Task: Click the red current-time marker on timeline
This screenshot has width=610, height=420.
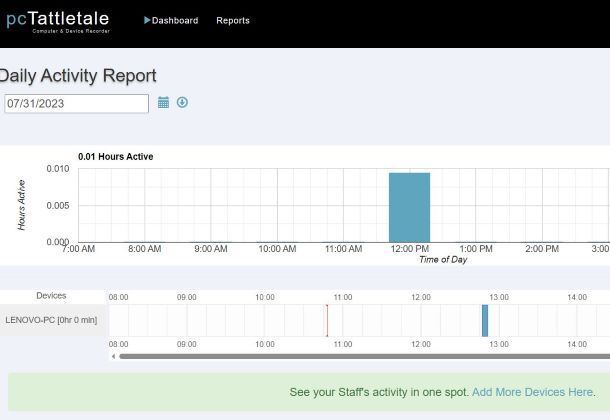Action: click(327, 320)
